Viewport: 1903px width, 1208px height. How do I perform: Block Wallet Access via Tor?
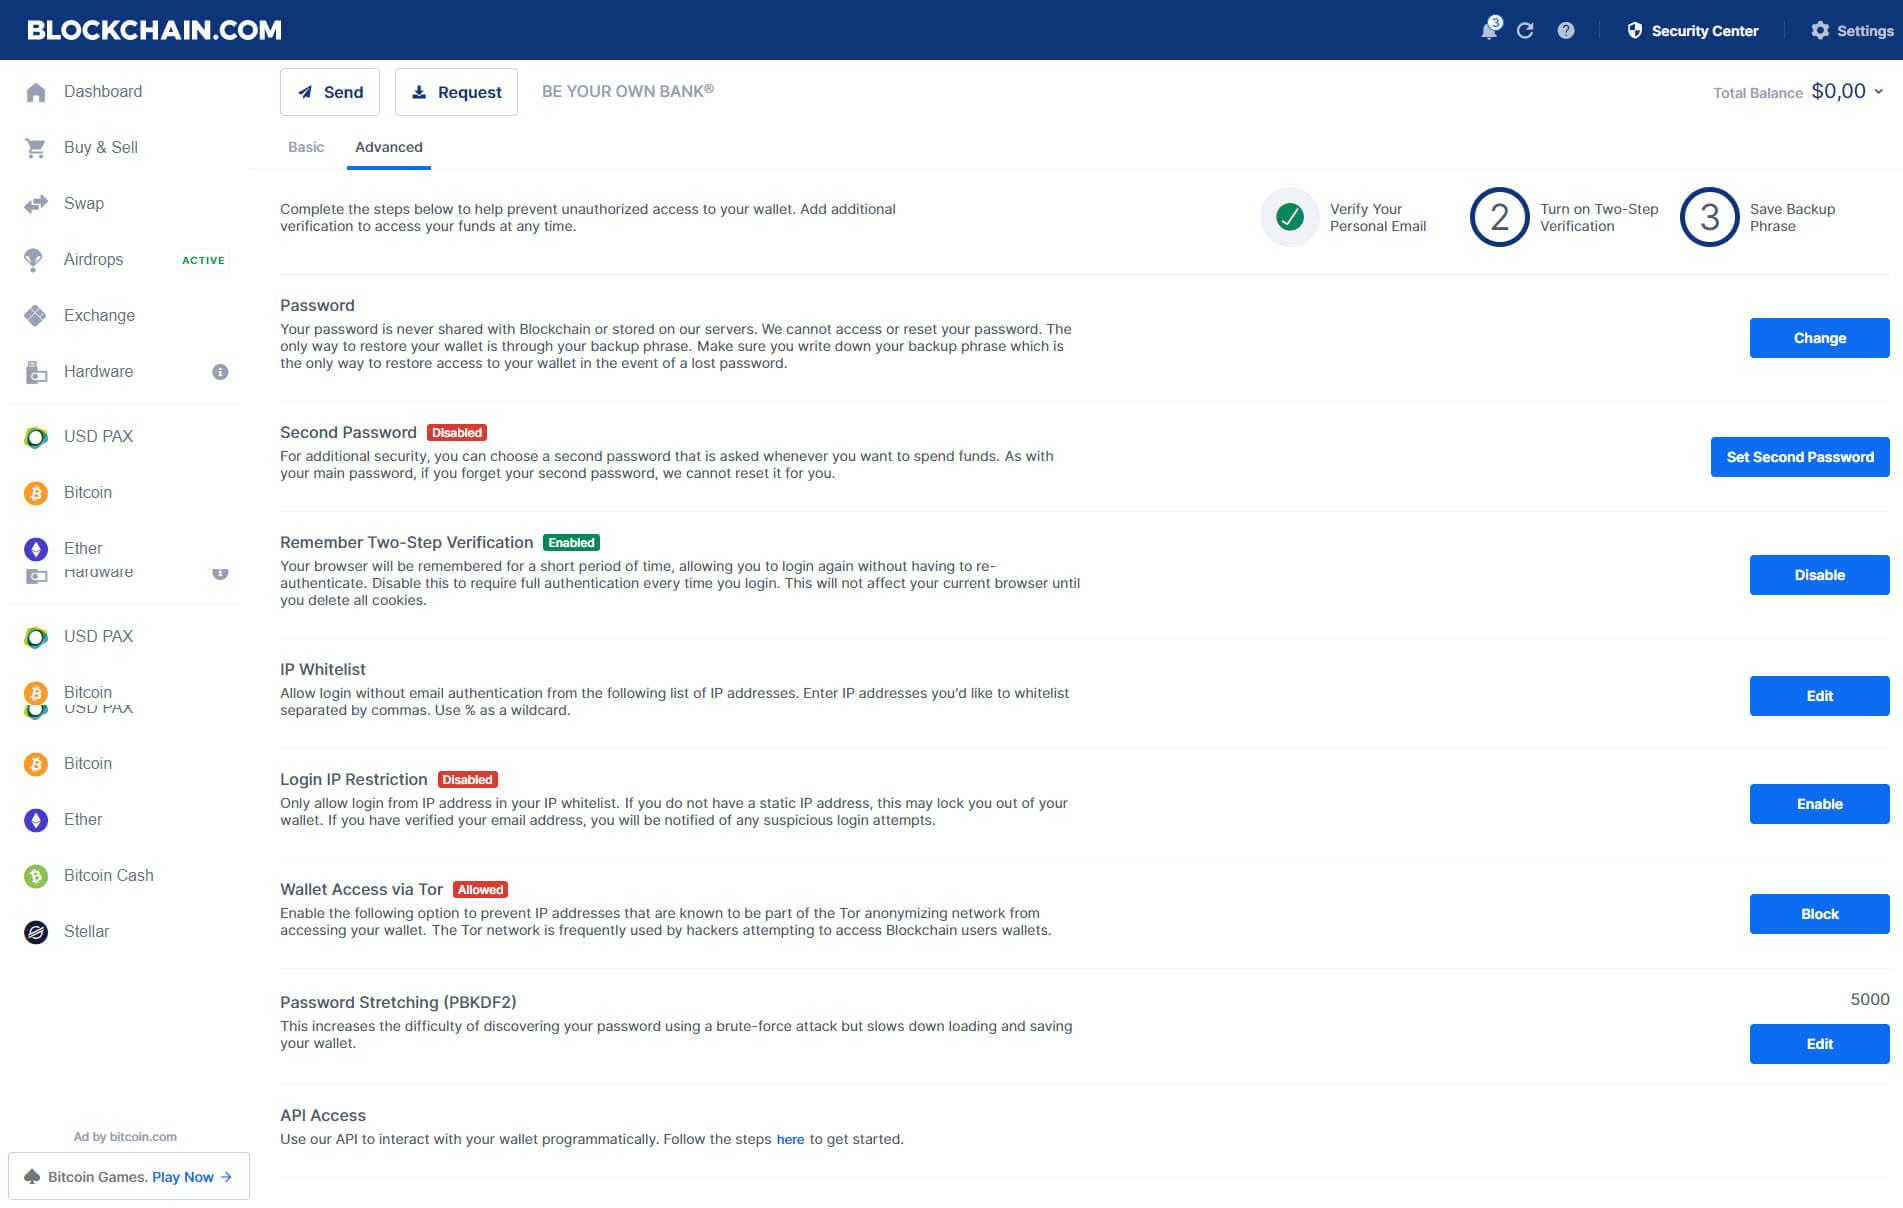point(1819,914)
